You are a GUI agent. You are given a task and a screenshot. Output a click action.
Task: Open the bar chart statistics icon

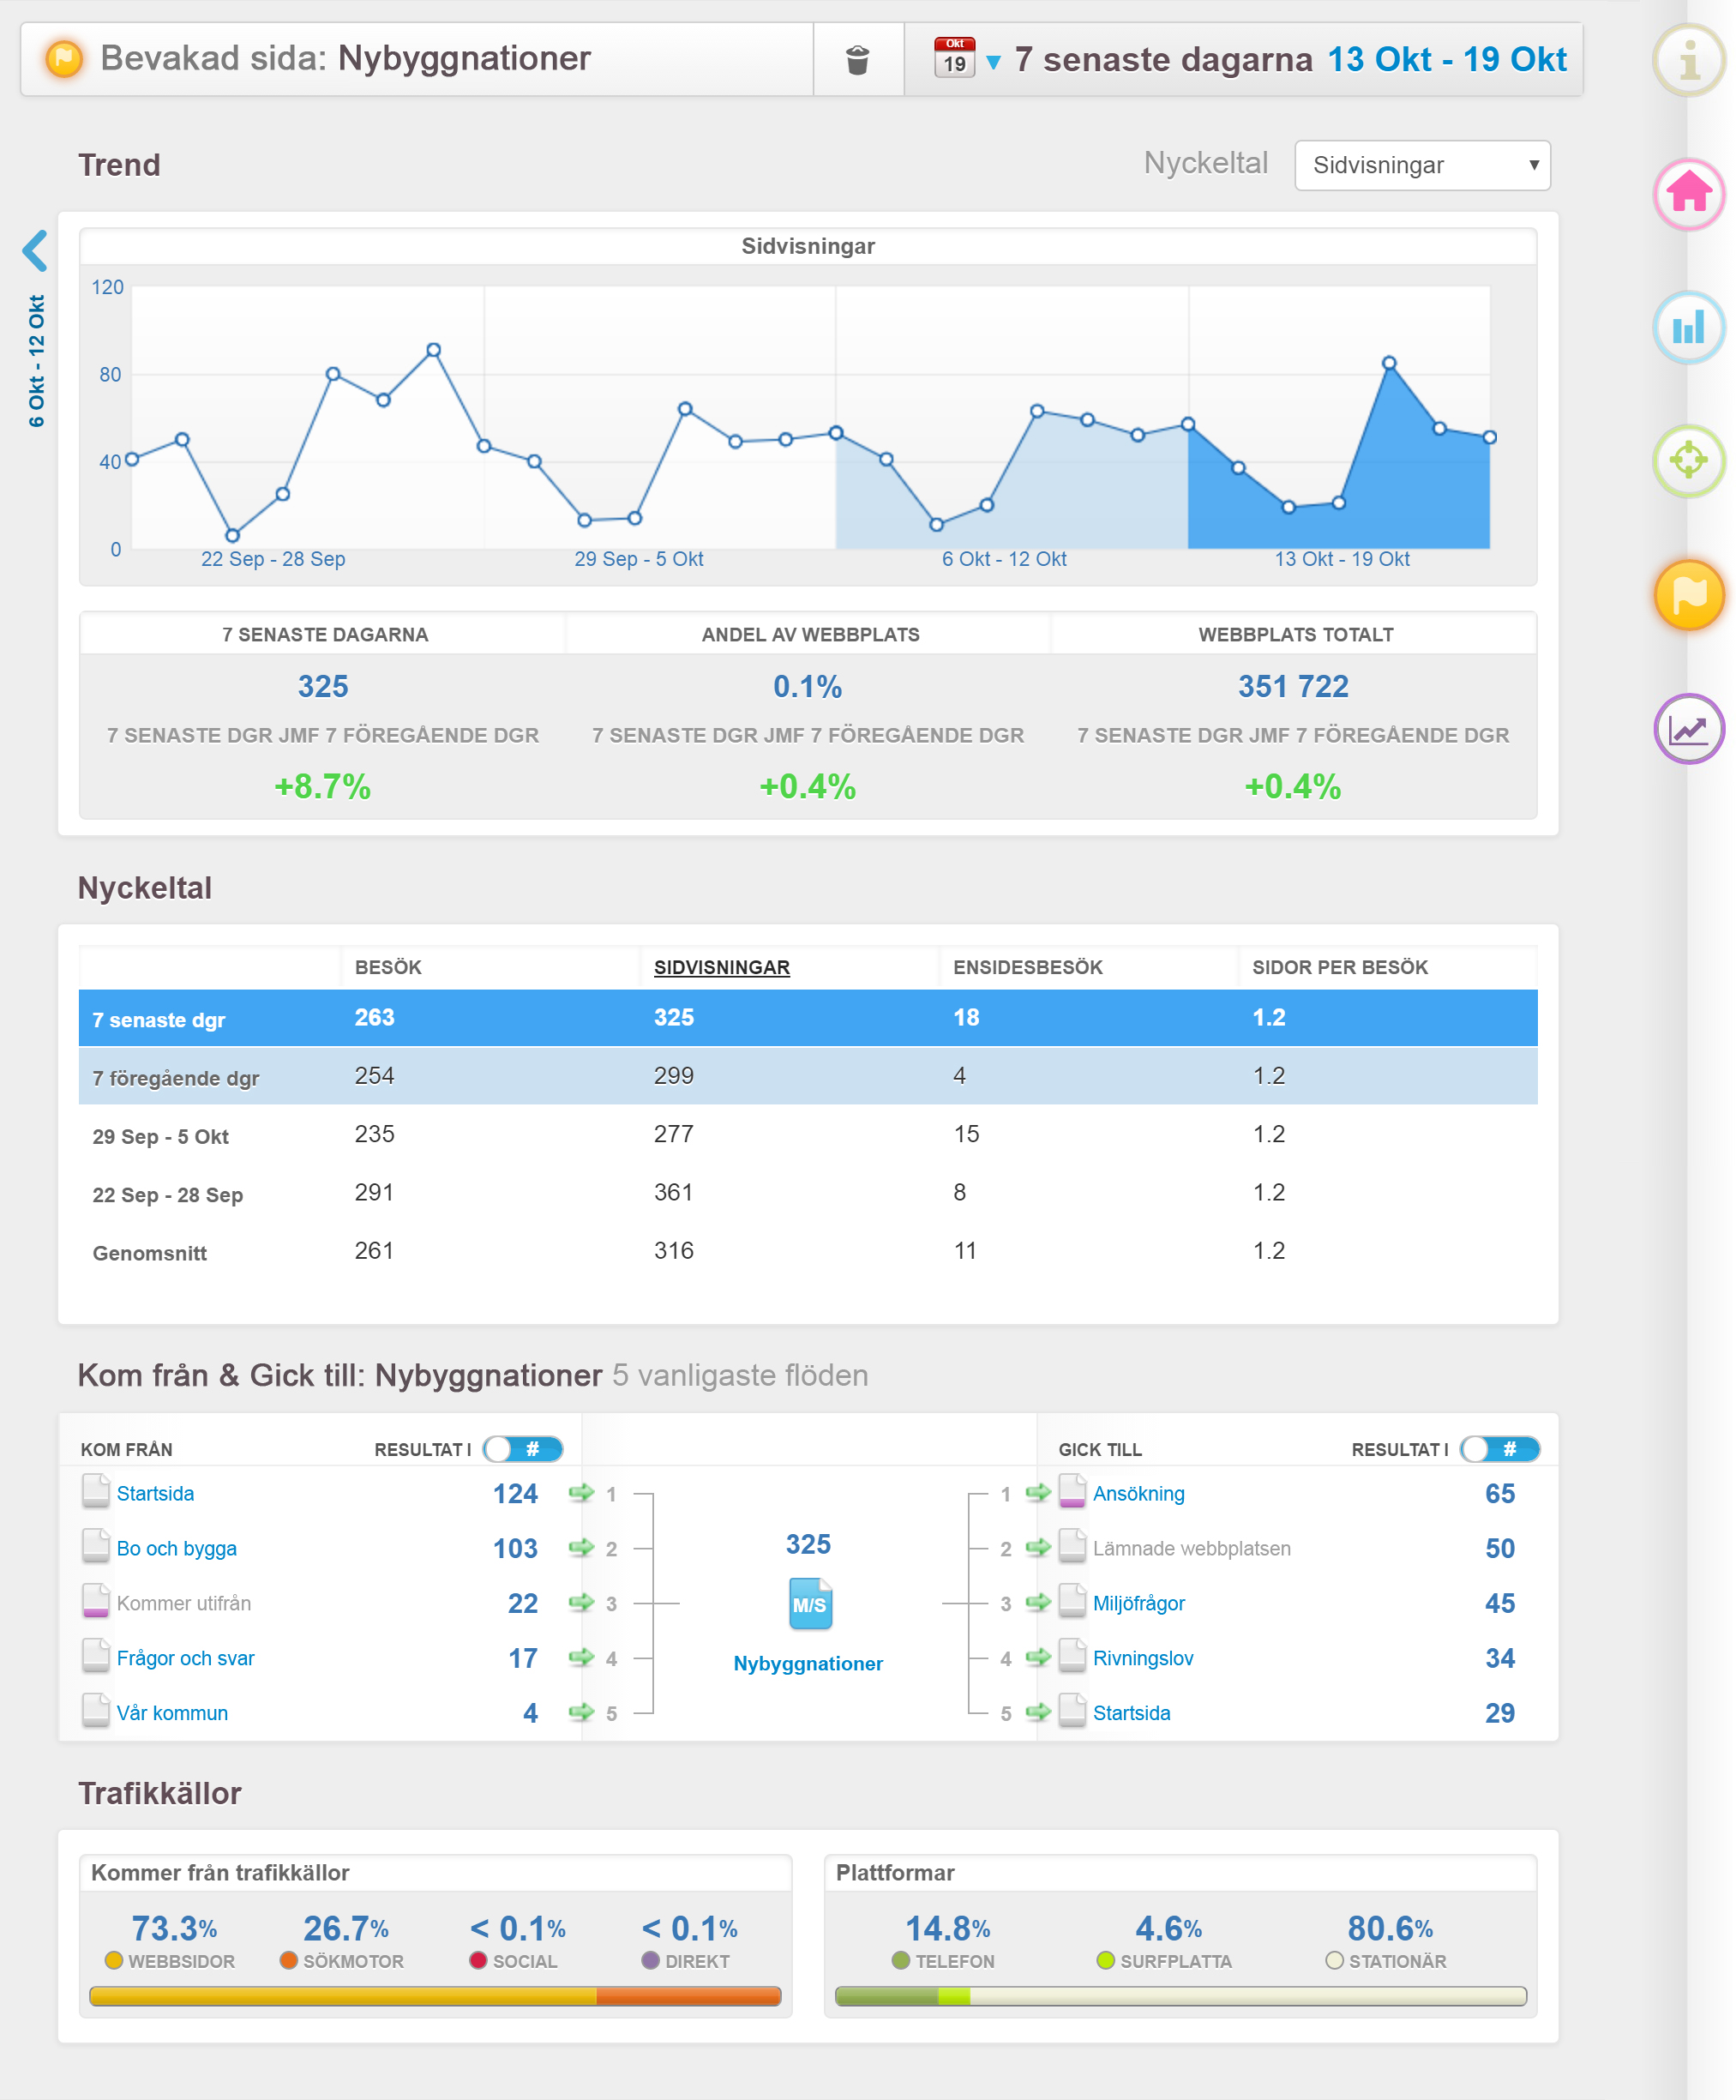coord(1689,326)
